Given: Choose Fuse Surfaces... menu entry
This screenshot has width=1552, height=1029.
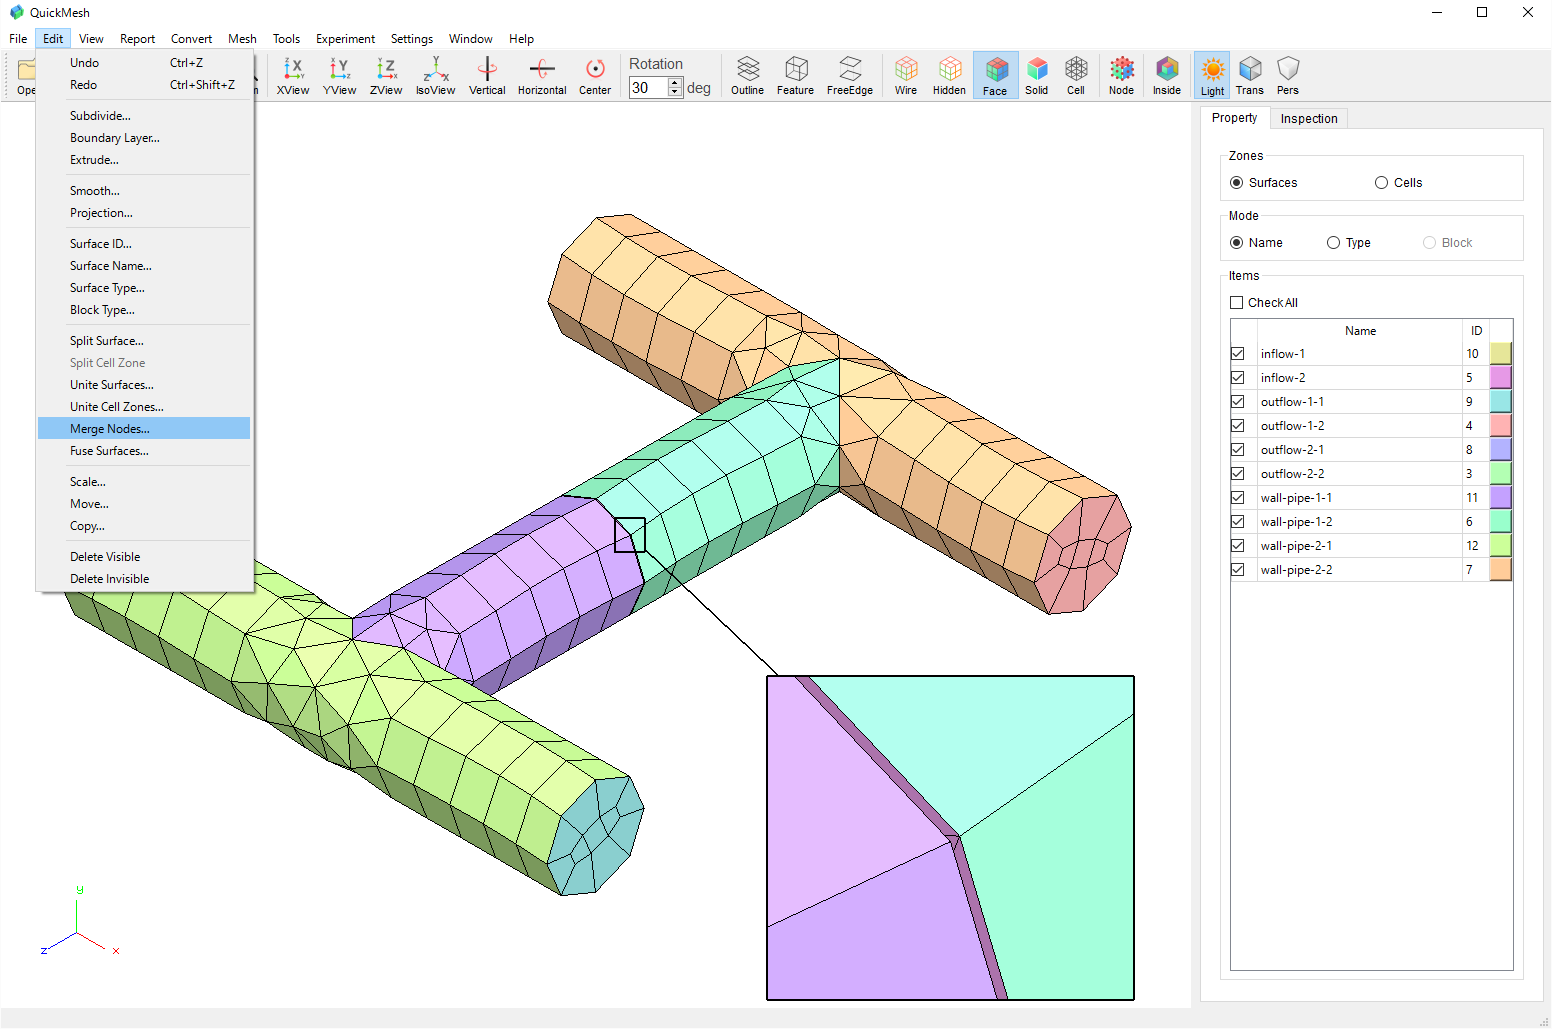Looking at the screenshot, I should pos(144,451).
